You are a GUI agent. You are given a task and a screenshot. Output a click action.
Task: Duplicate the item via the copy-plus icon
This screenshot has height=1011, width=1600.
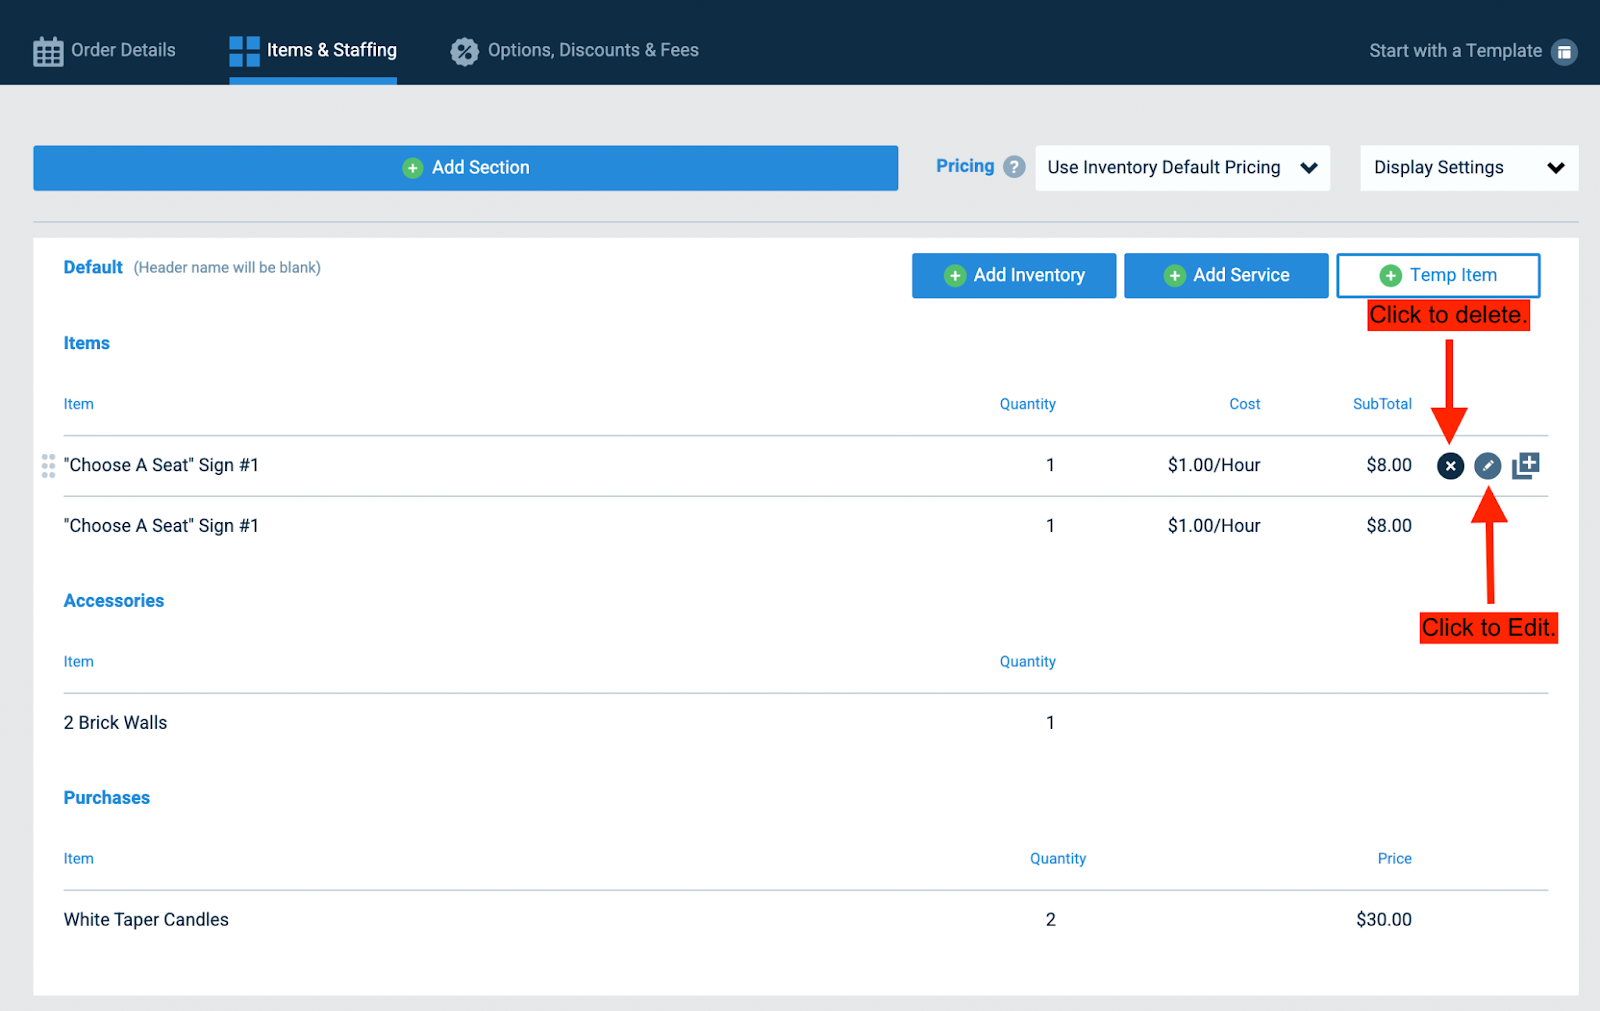click(1525, 464)
